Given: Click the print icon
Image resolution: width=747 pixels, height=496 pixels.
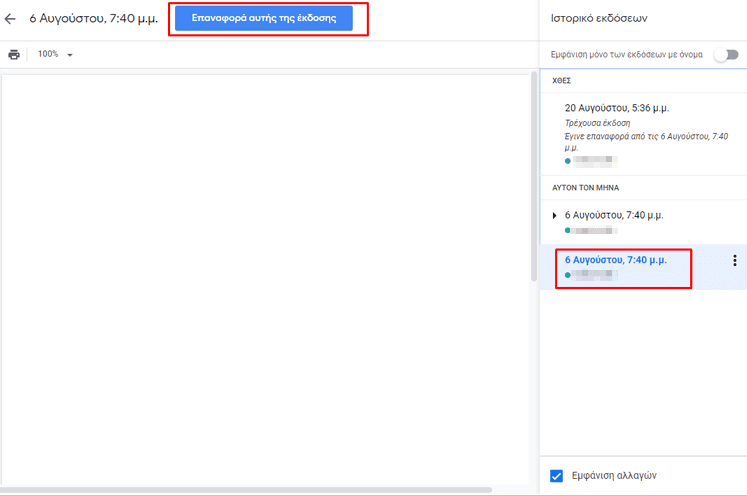Looking at the screenshot, I should 14,54.
